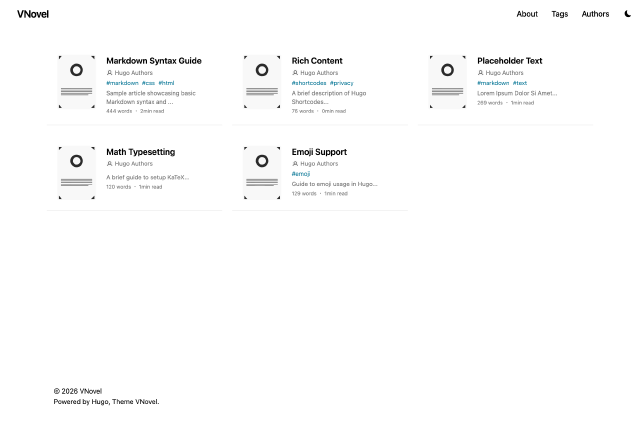Select the #html tag link
The image size is (640, 427).
click(167, 83)
